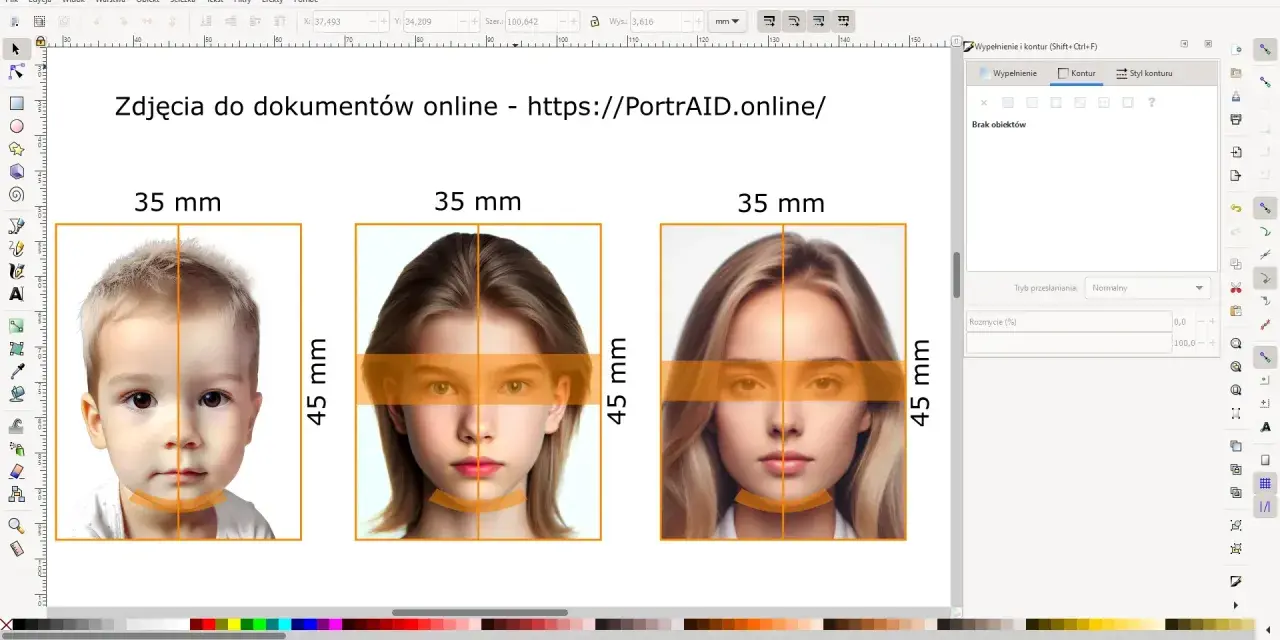Viewport: 1280px width, 640px height.
Task: Toggle the guide lock above the tool bar
Action: (40, 41)
